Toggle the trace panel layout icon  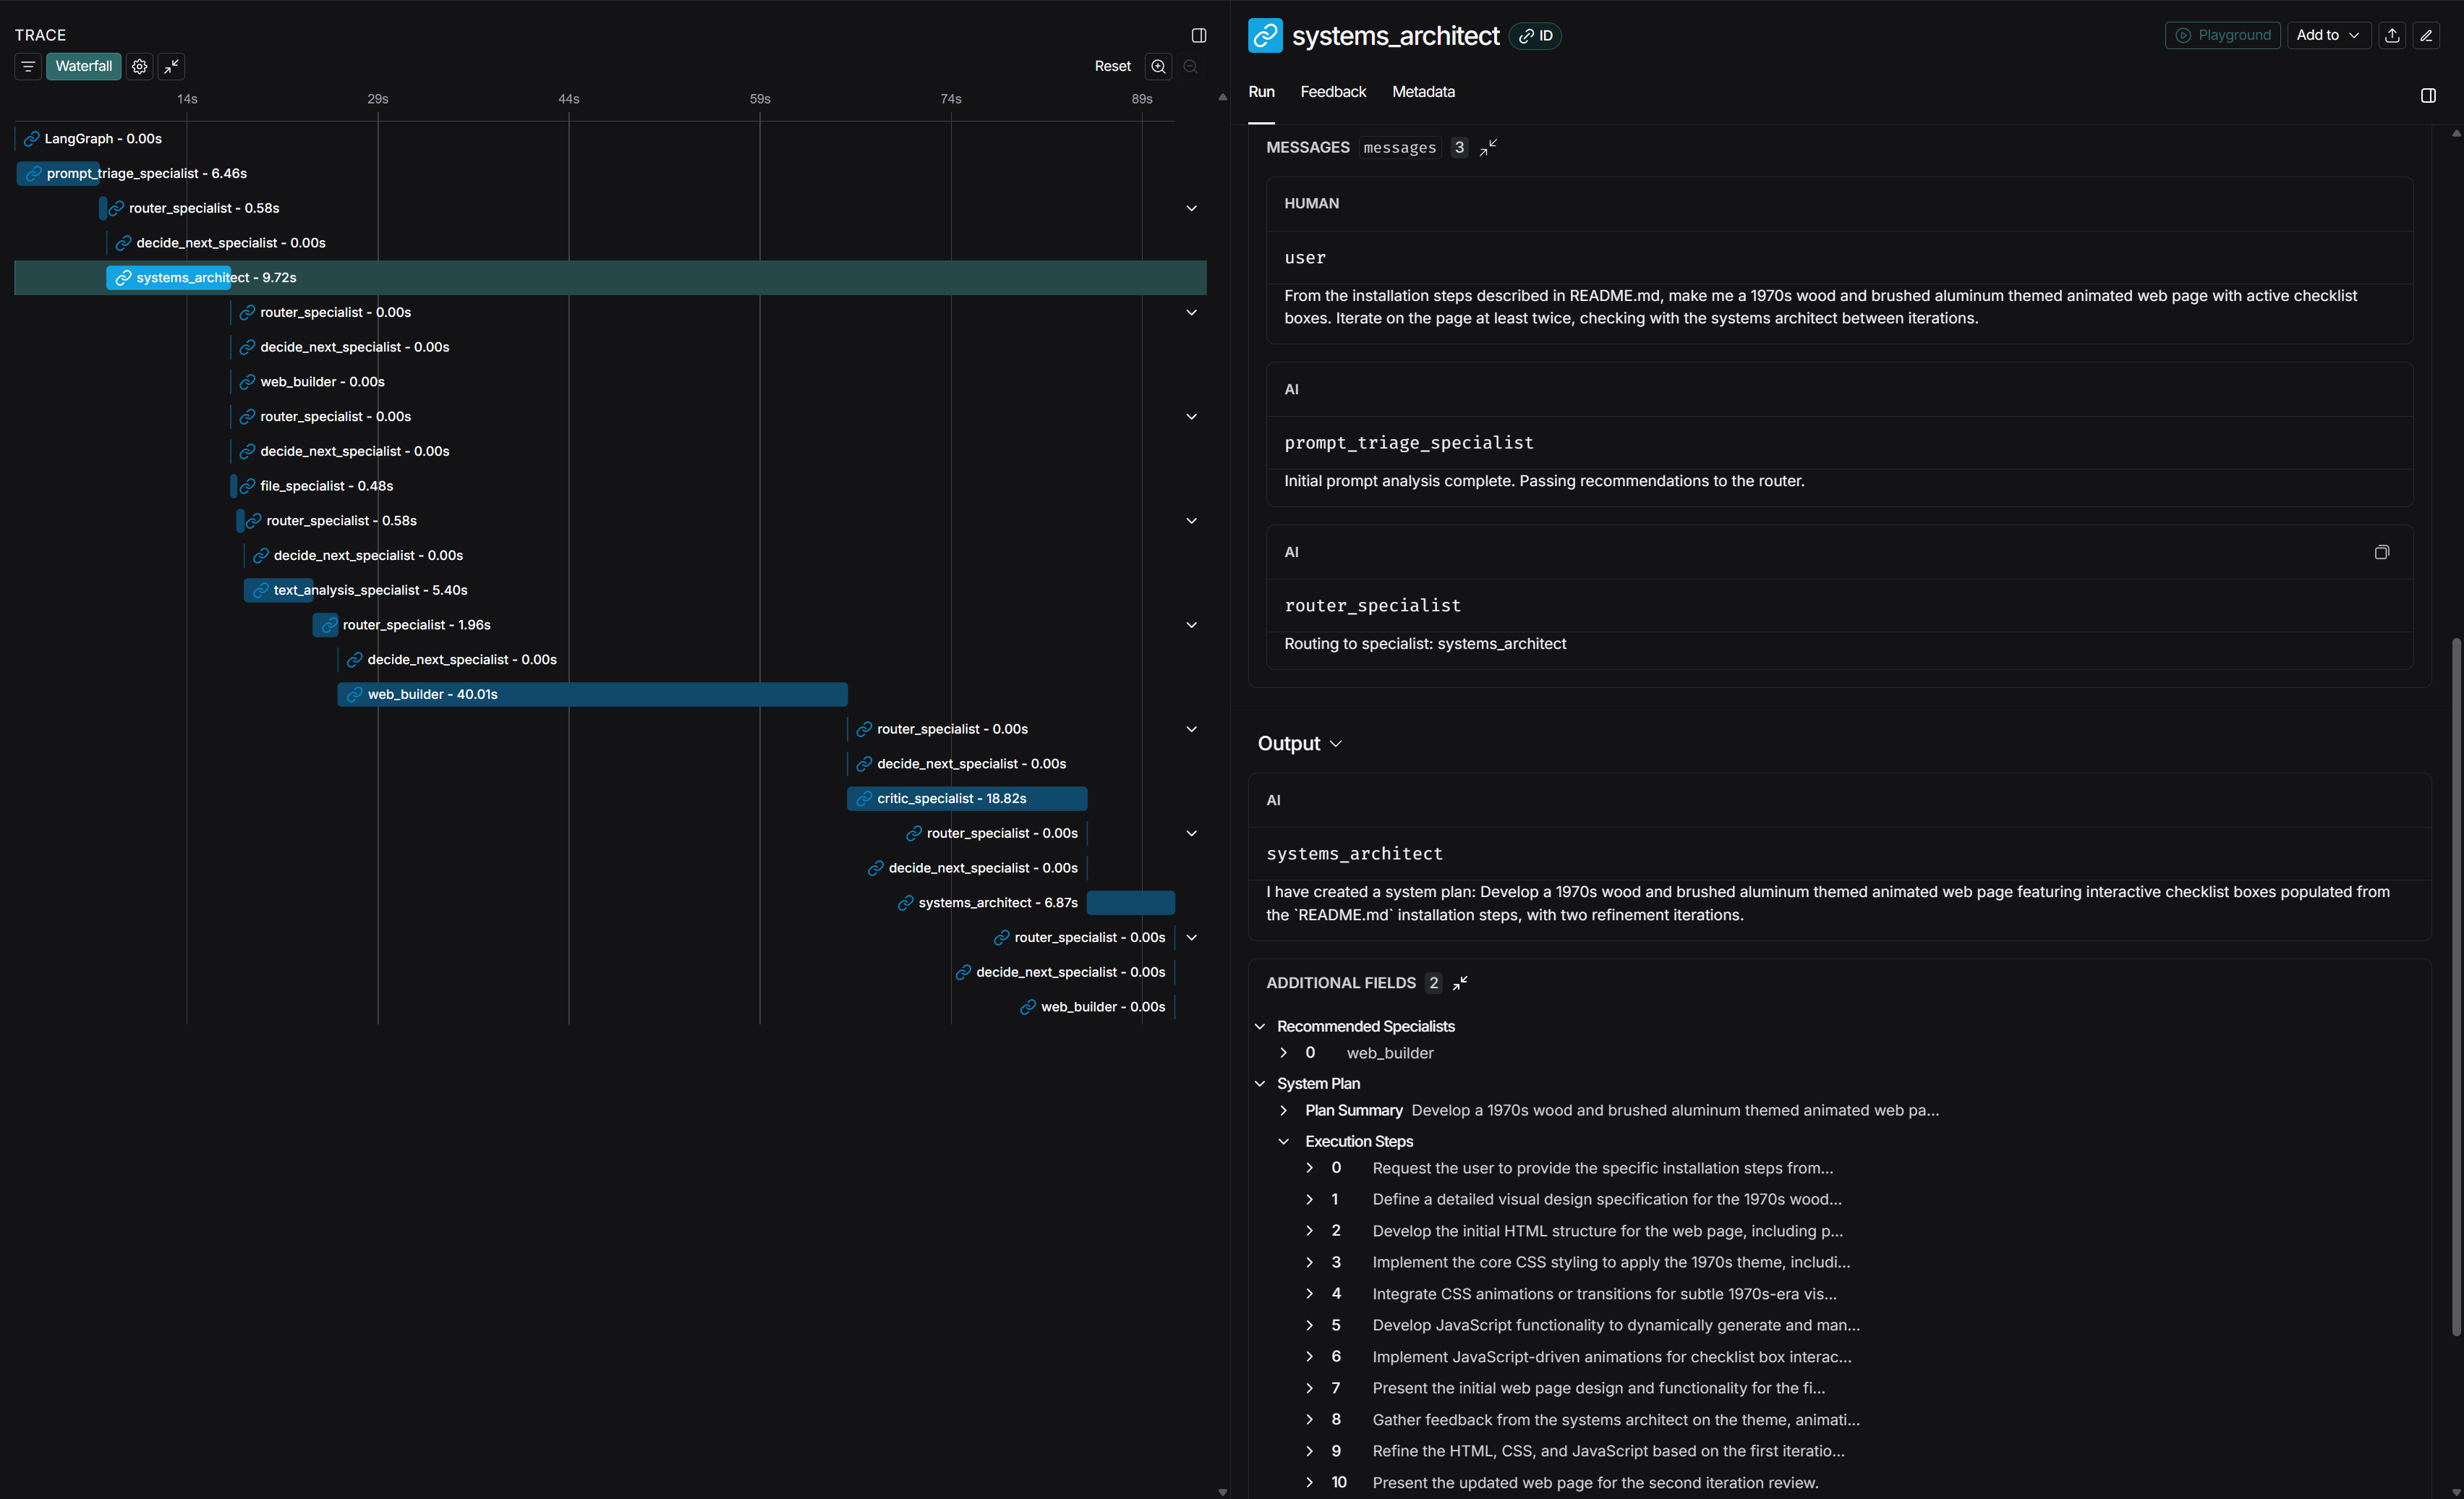click(x=1199, y=35)
